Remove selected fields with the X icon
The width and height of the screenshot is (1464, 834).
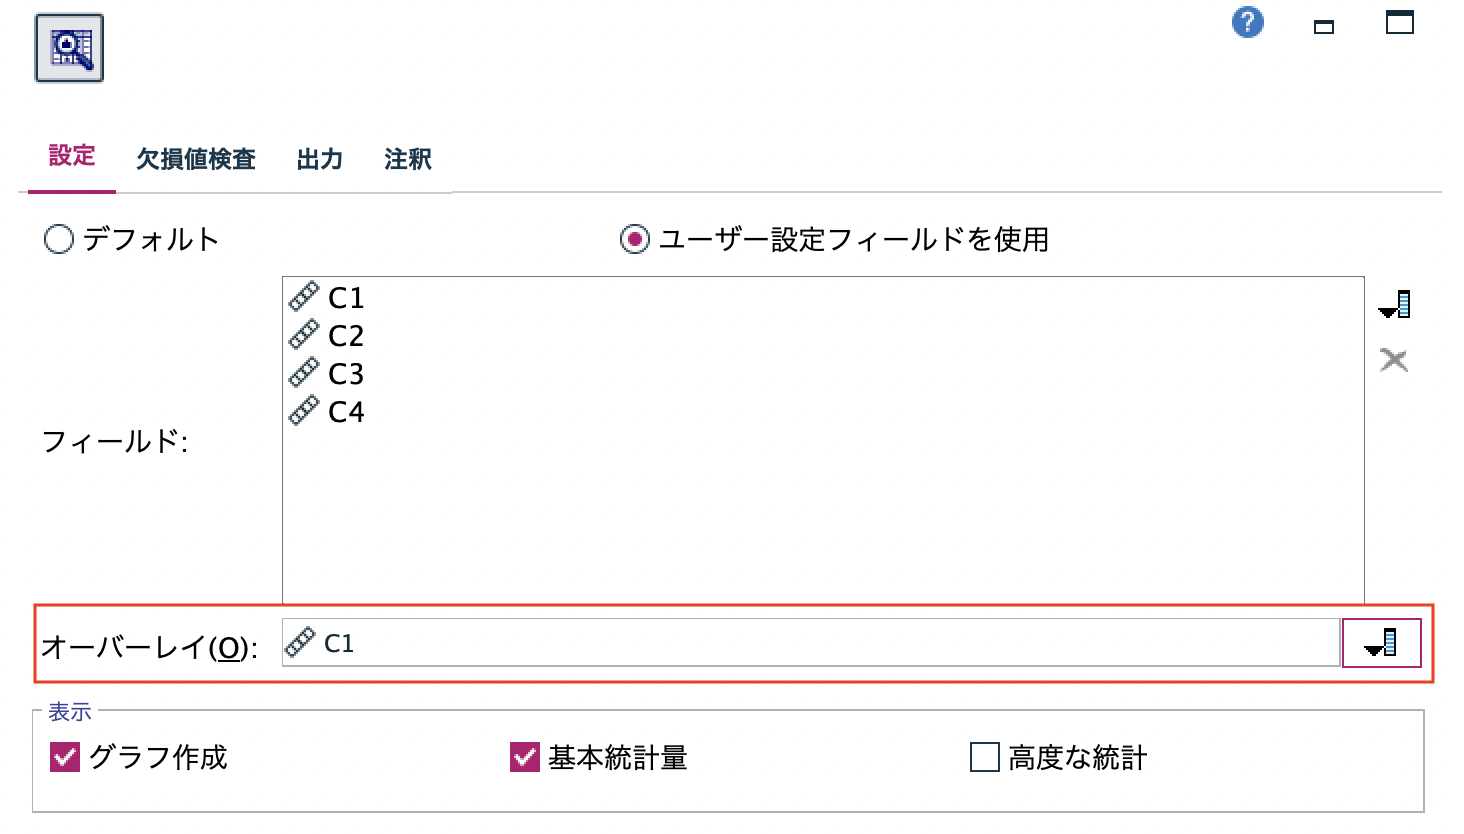[x=1393, y=359]
